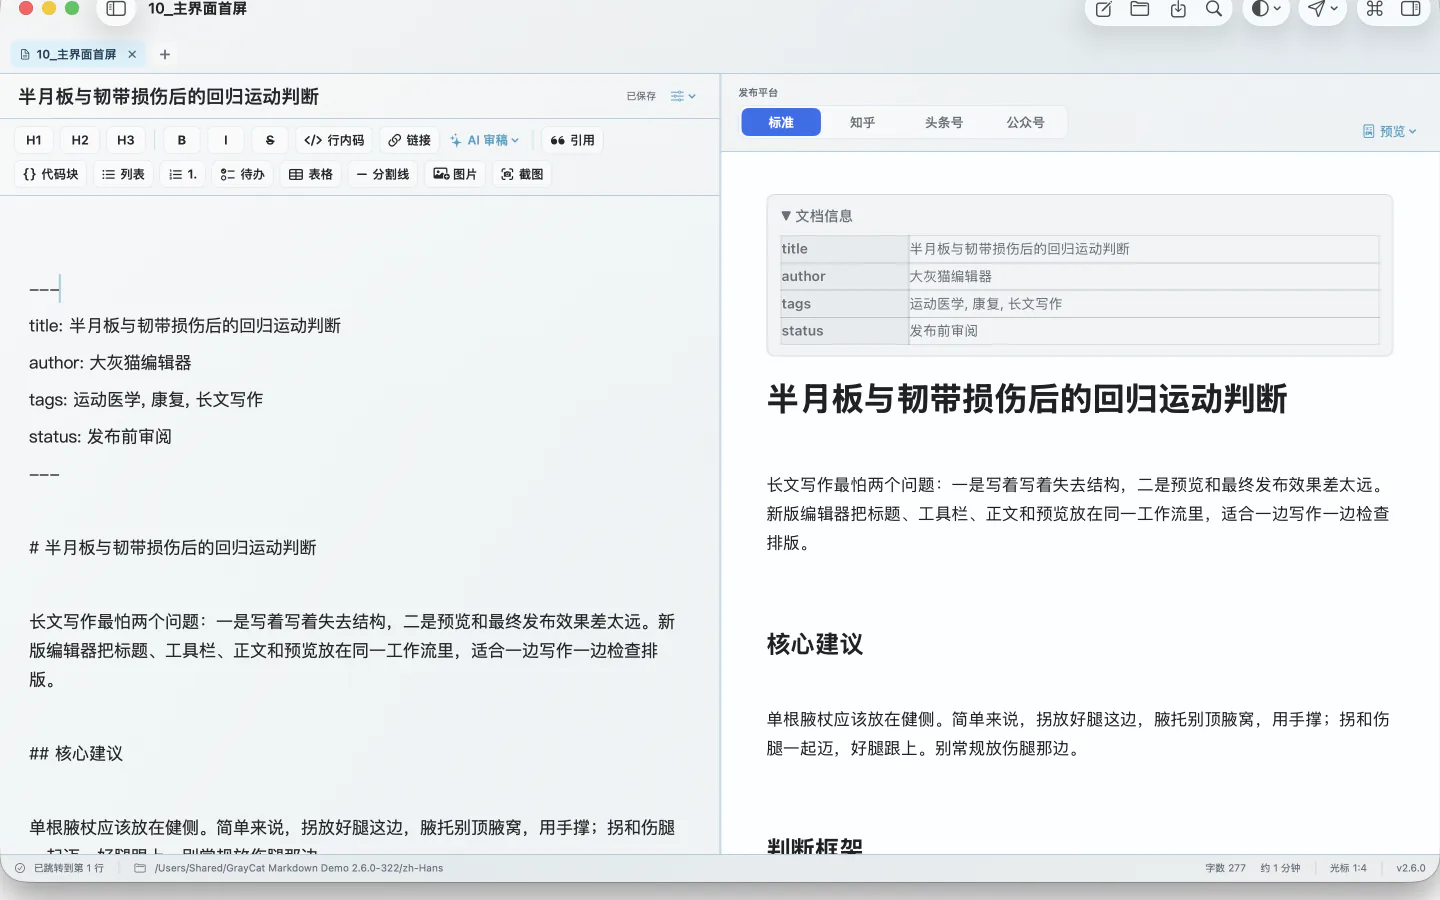This screenshot has width=1440, height=900.
Task: Toggle the right preview panel icon
Action: [1411, 9]
